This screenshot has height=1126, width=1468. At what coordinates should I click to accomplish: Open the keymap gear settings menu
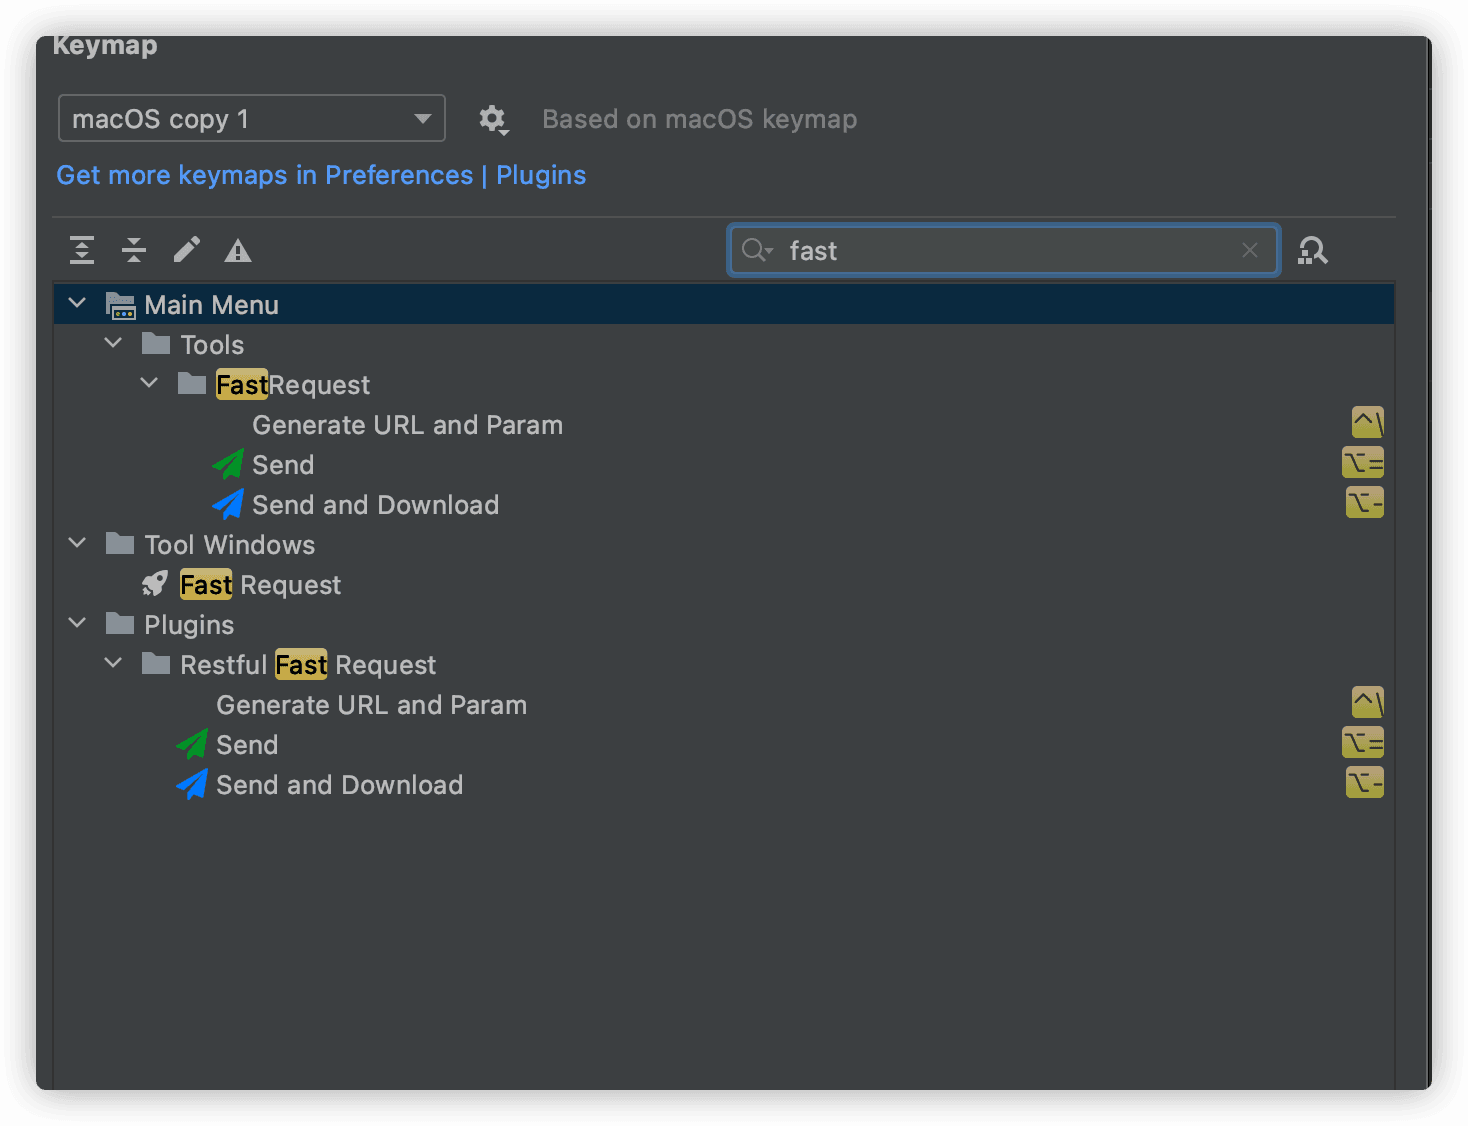click(492, 120)
